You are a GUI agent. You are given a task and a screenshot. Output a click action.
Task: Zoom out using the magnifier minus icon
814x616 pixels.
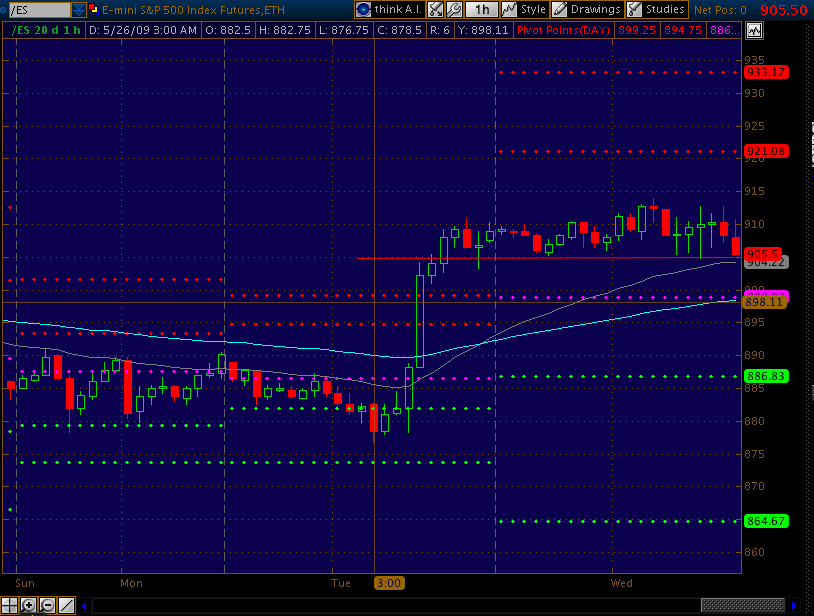pos(47,605)
